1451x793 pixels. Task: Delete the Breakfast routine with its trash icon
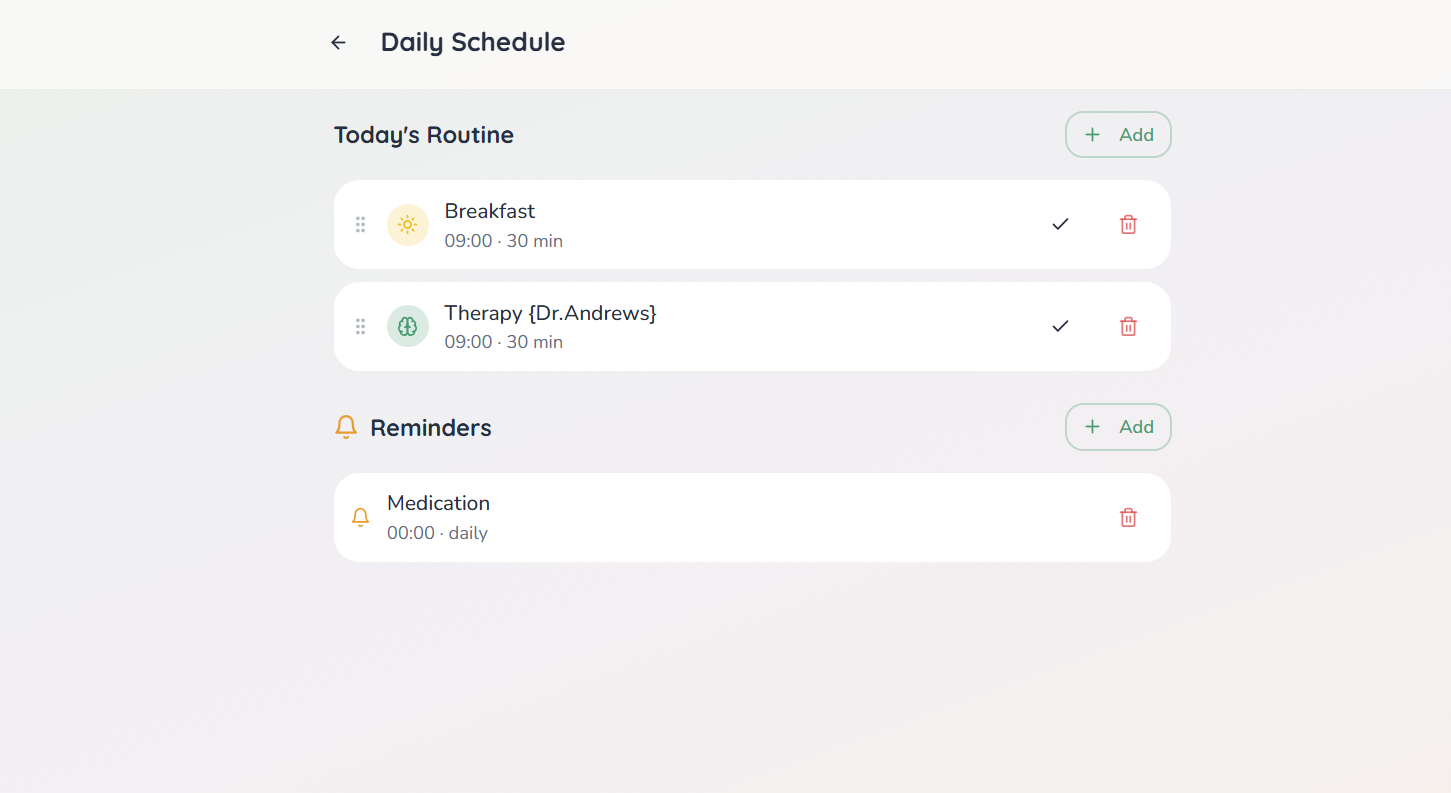coord(1128,224)
